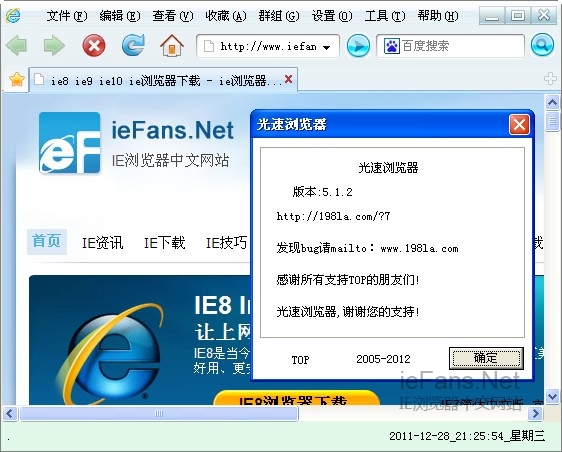Click the horizontal scrollbar right arrow
The image size is (562, 452).
[x=535, y=414]
